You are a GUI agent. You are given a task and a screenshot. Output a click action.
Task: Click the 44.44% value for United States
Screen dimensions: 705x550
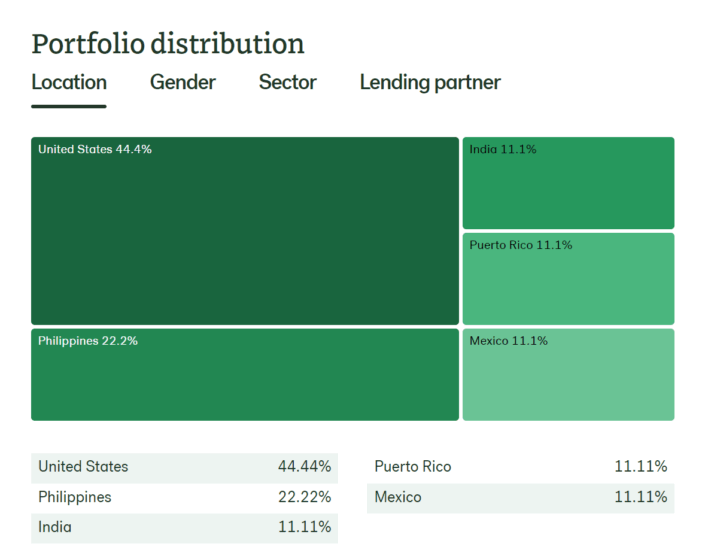click(304, 467)
